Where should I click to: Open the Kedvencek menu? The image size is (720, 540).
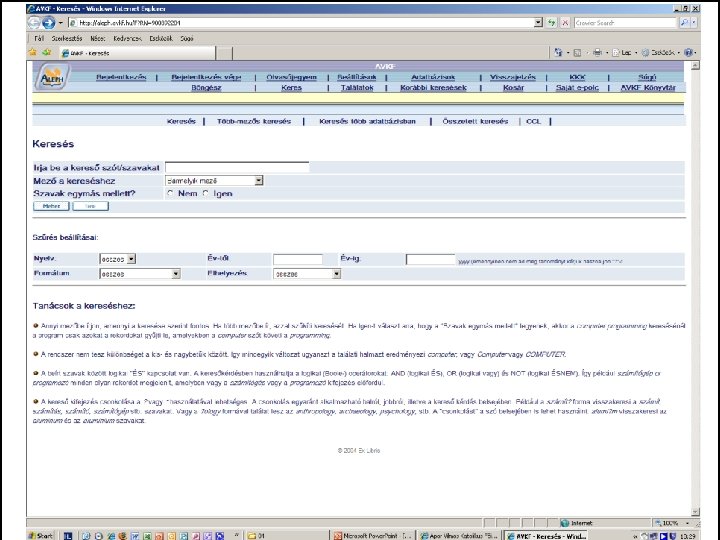coord(128,39)
